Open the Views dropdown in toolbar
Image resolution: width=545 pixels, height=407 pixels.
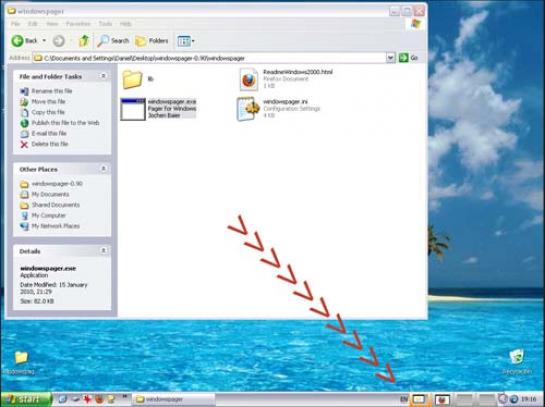pos(186,41)
